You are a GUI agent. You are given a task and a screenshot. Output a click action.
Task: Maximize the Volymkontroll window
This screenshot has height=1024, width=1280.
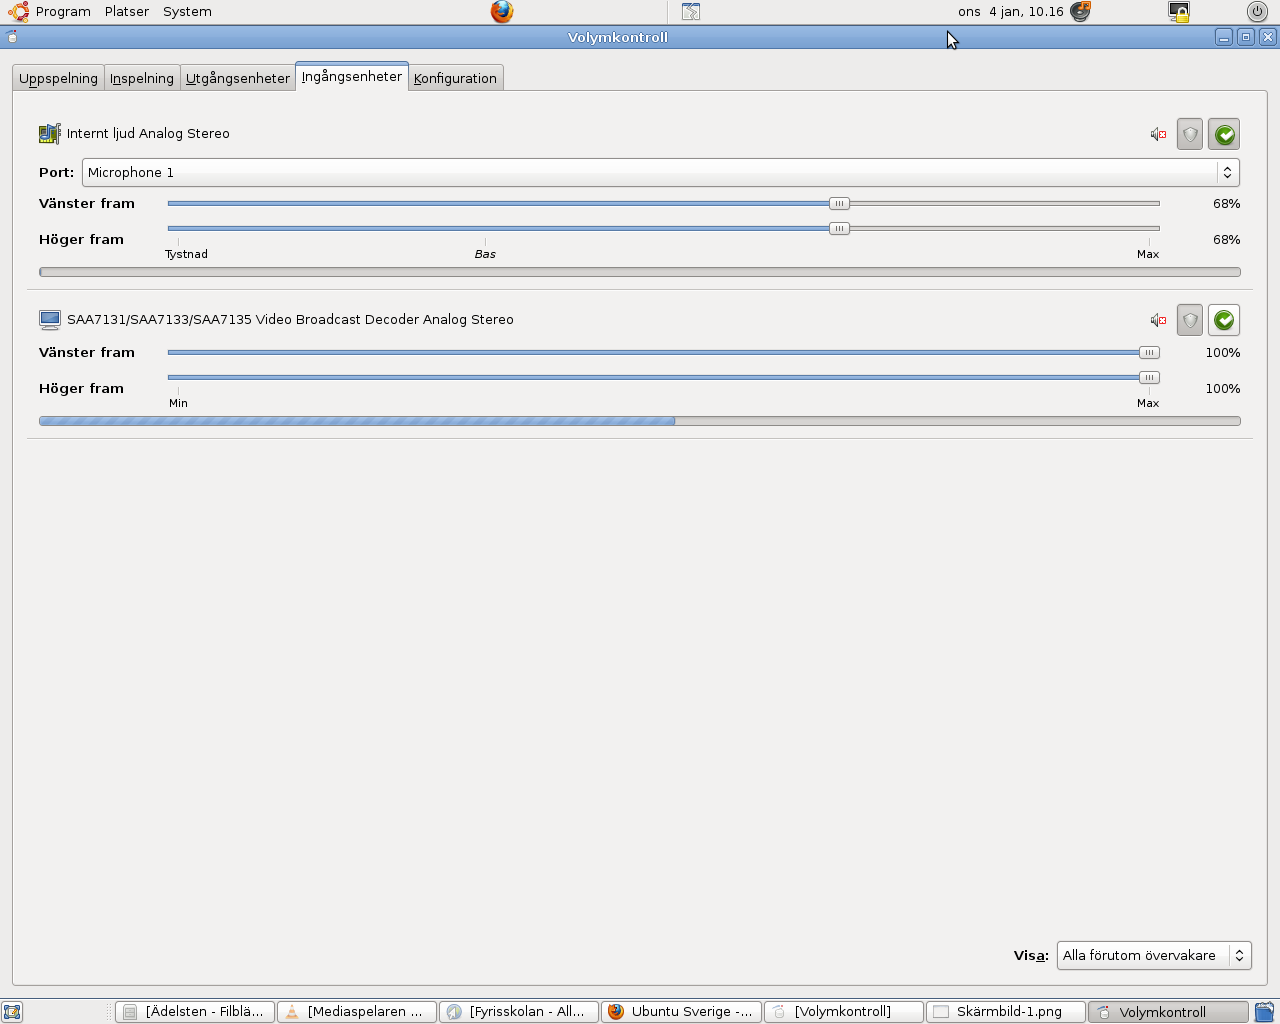1246,37
